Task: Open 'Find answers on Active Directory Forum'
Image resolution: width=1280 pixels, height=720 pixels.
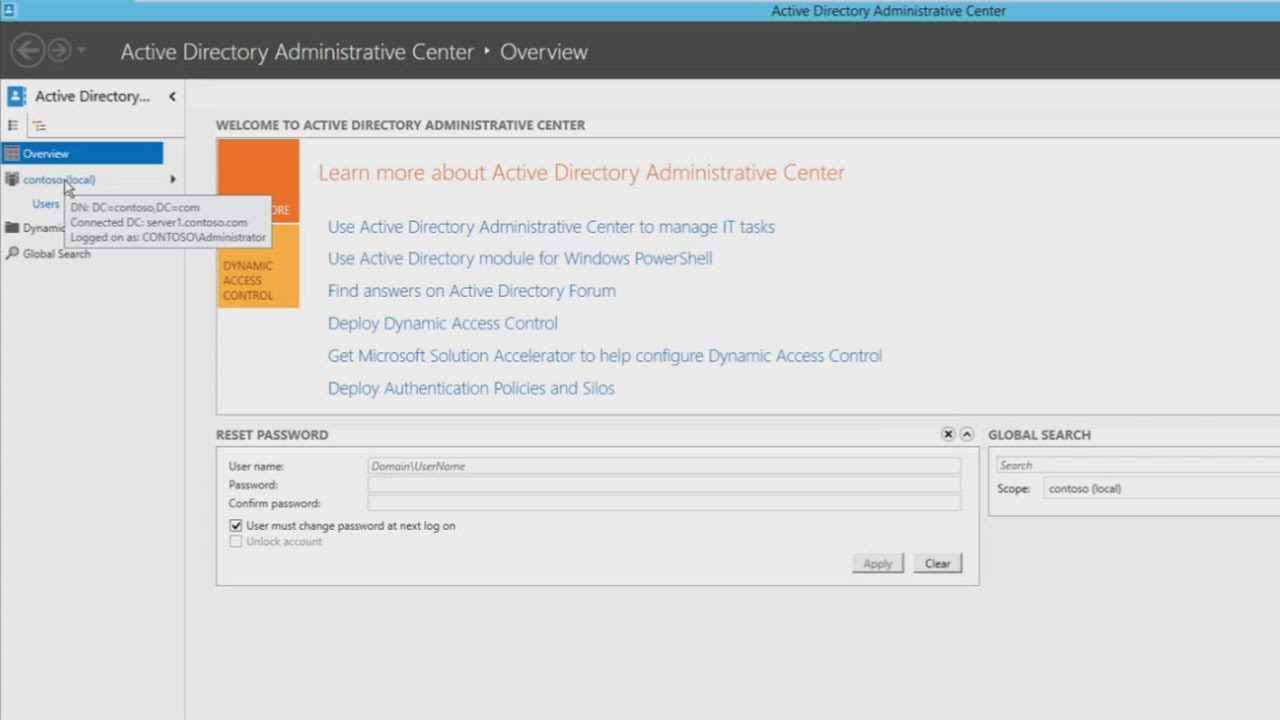Action: [x=472, y=291]
